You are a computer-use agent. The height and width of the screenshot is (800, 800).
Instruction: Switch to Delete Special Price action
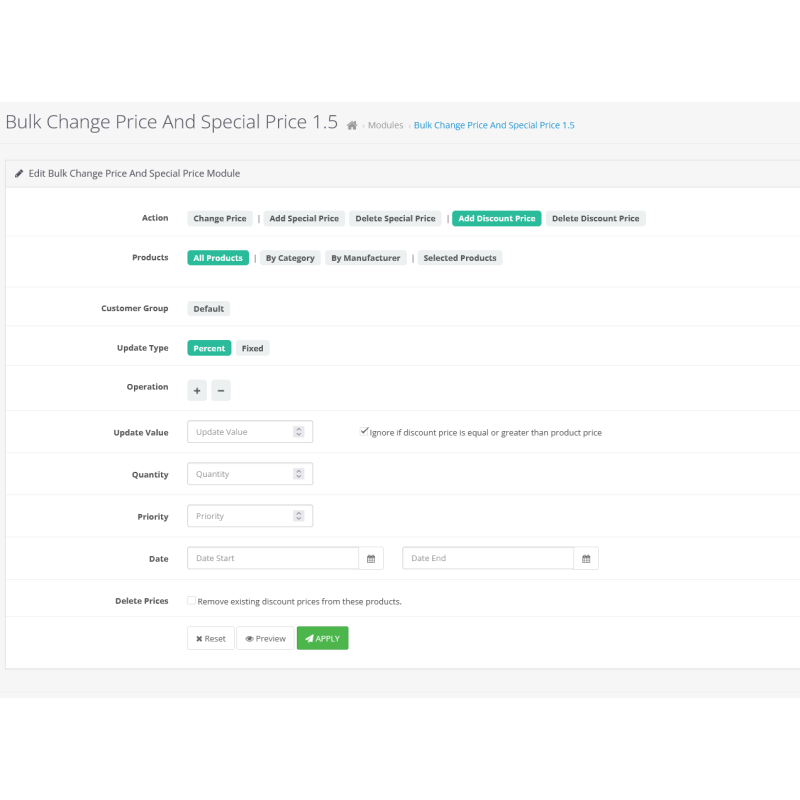coord(396,218)
